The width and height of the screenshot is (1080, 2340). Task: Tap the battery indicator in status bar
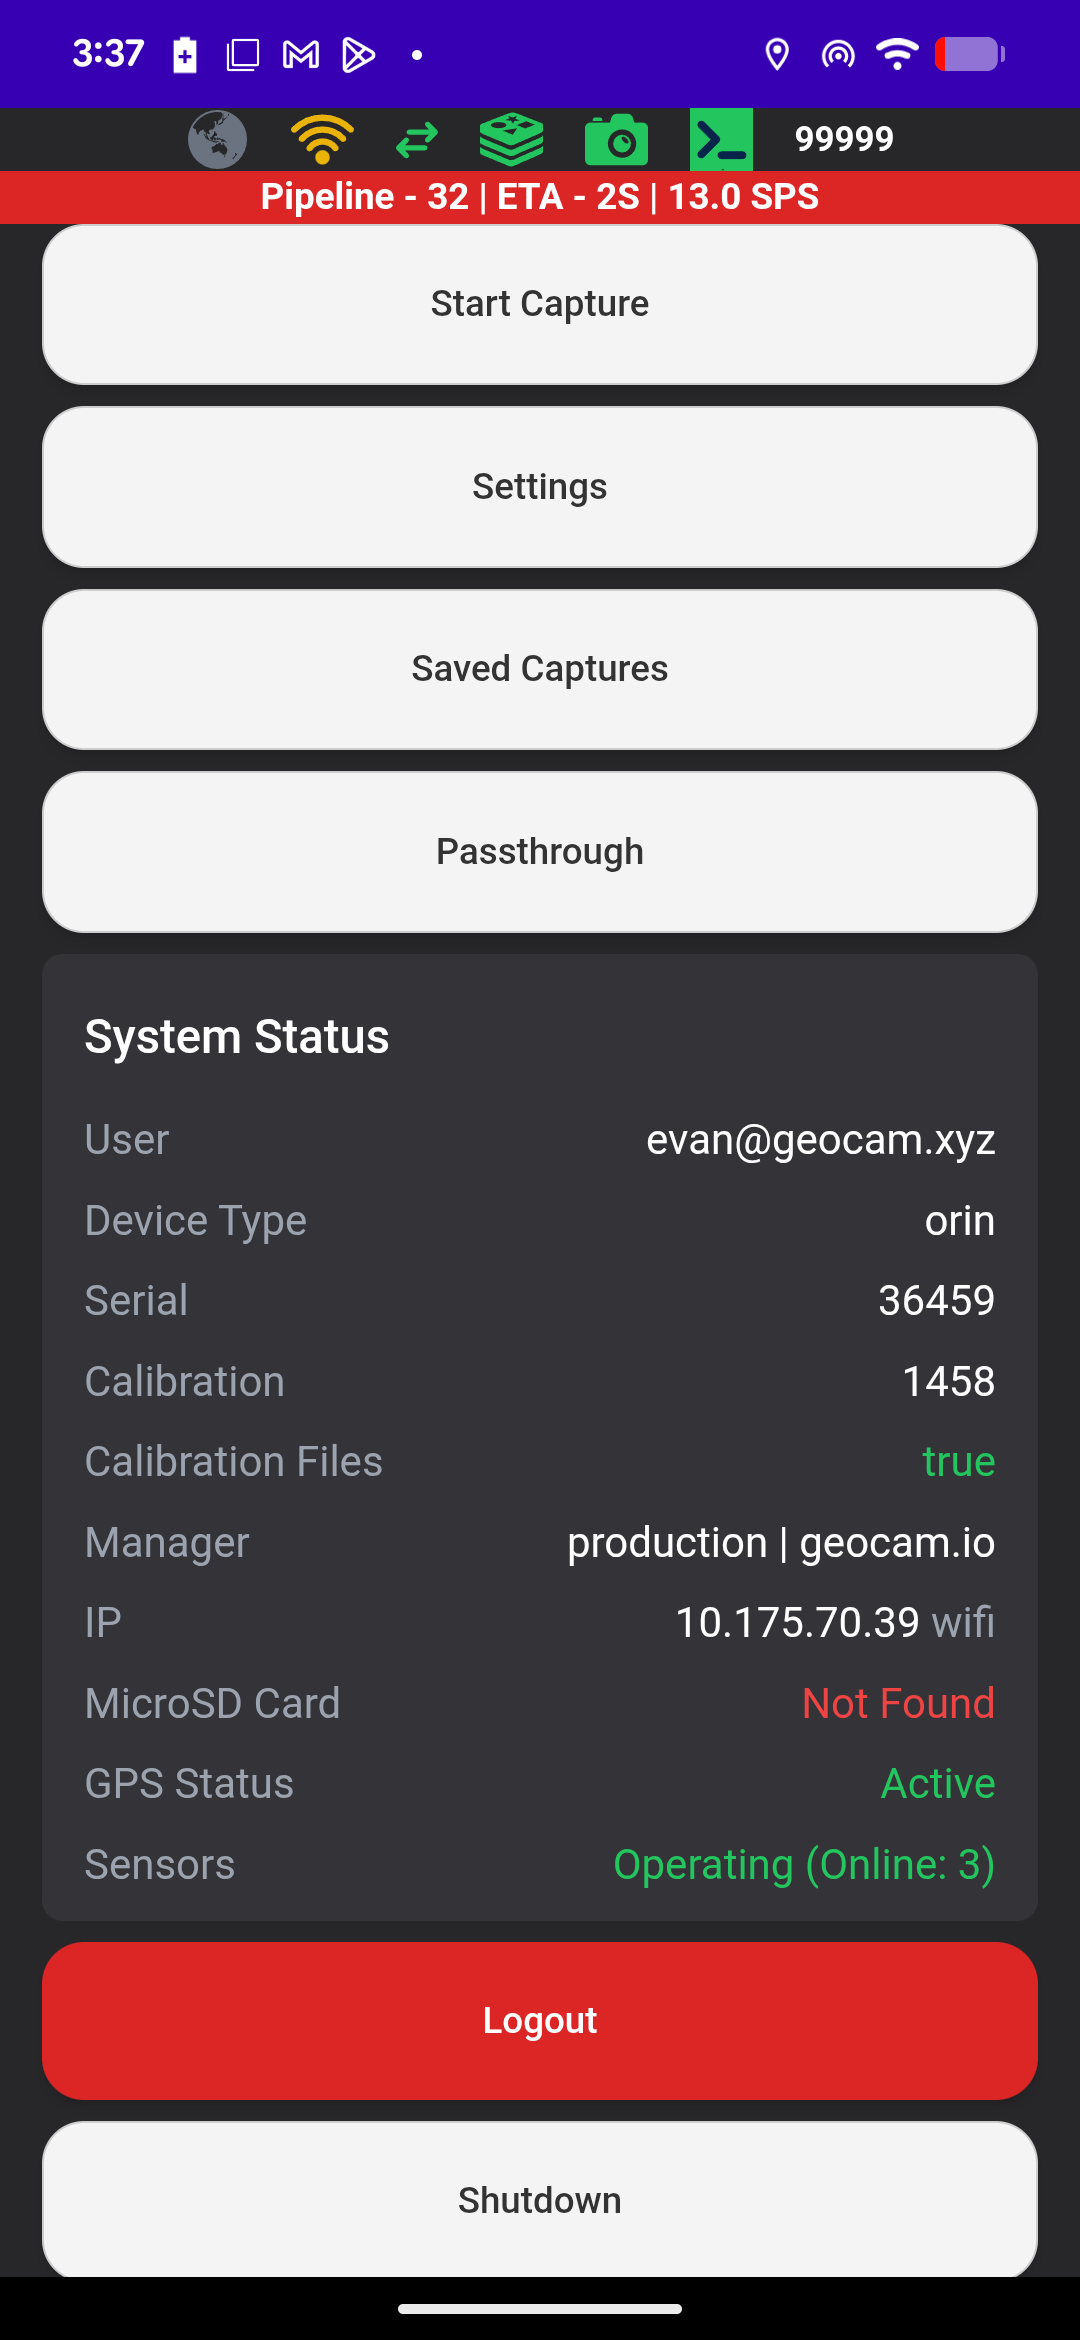[x=970, y=54]
